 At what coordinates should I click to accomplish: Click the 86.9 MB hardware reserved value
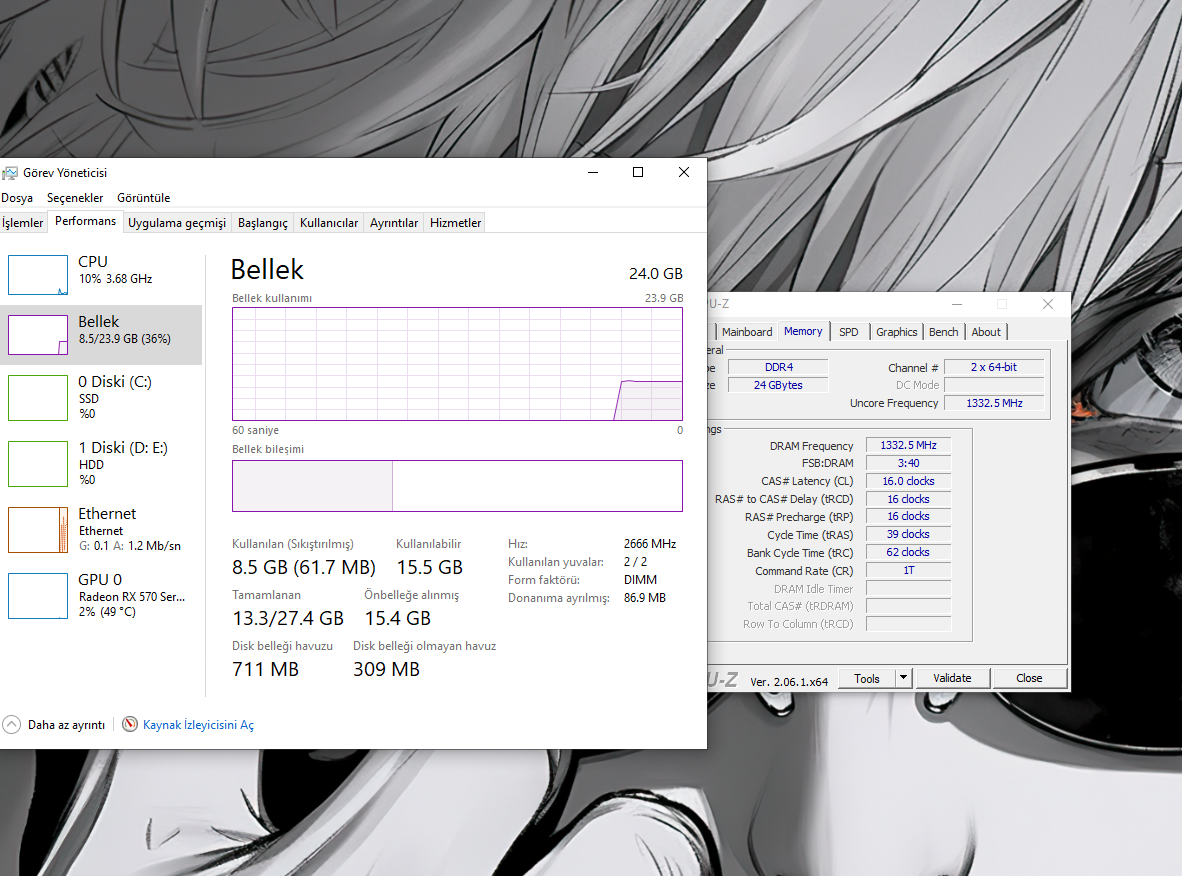pyautogui.click(x=645, y=598)
